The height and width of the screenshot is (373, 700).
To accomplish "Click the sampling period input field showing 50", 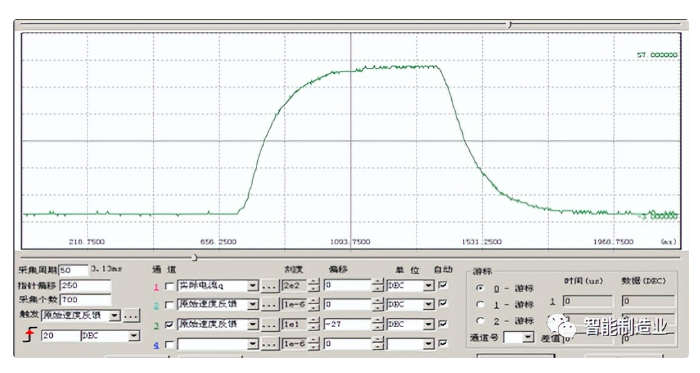I will (74, 270).
